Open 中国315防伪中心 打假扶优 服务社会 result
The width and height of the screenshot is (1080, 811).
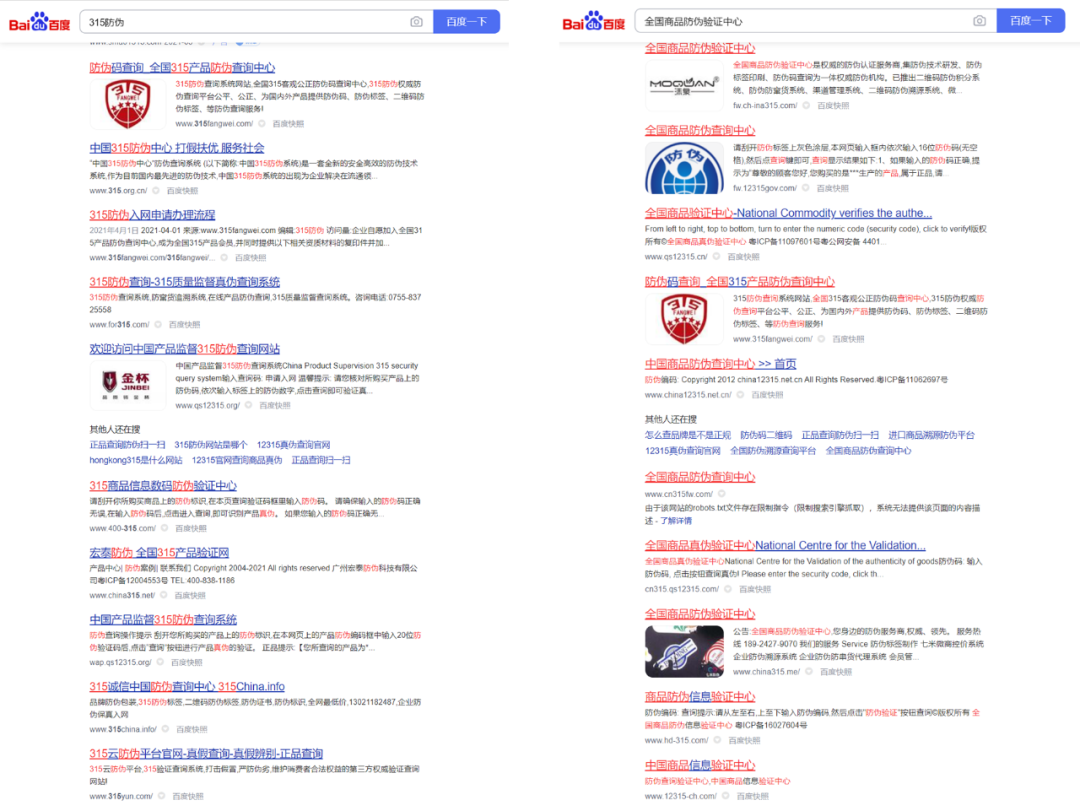pyautogui.click(x=177, y=148)
